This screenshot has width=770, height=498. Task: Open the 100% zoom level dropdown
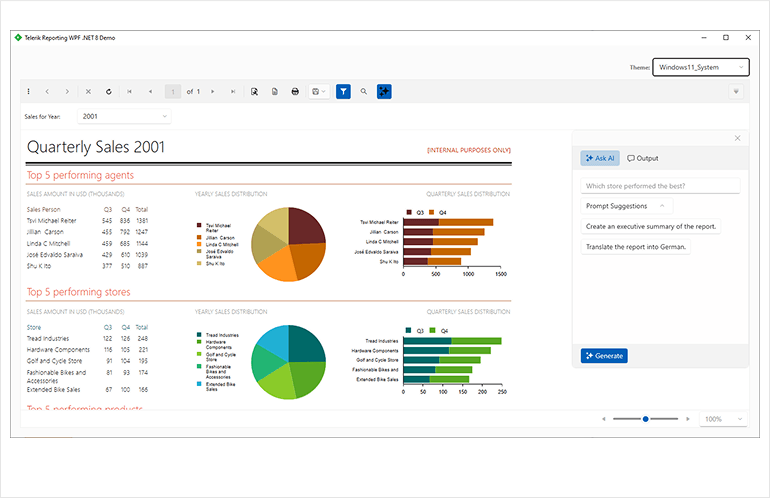pos(723,419)
